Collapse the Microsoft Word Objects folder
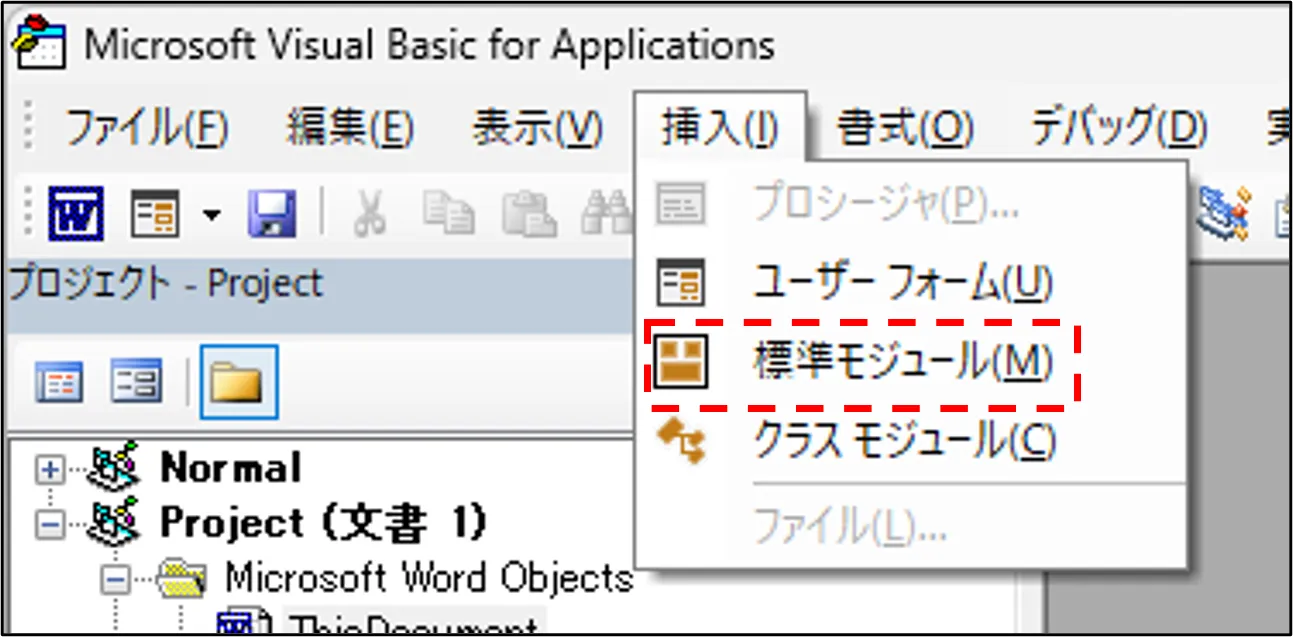This screenshot has width=1293, height=637. (118, 578)
